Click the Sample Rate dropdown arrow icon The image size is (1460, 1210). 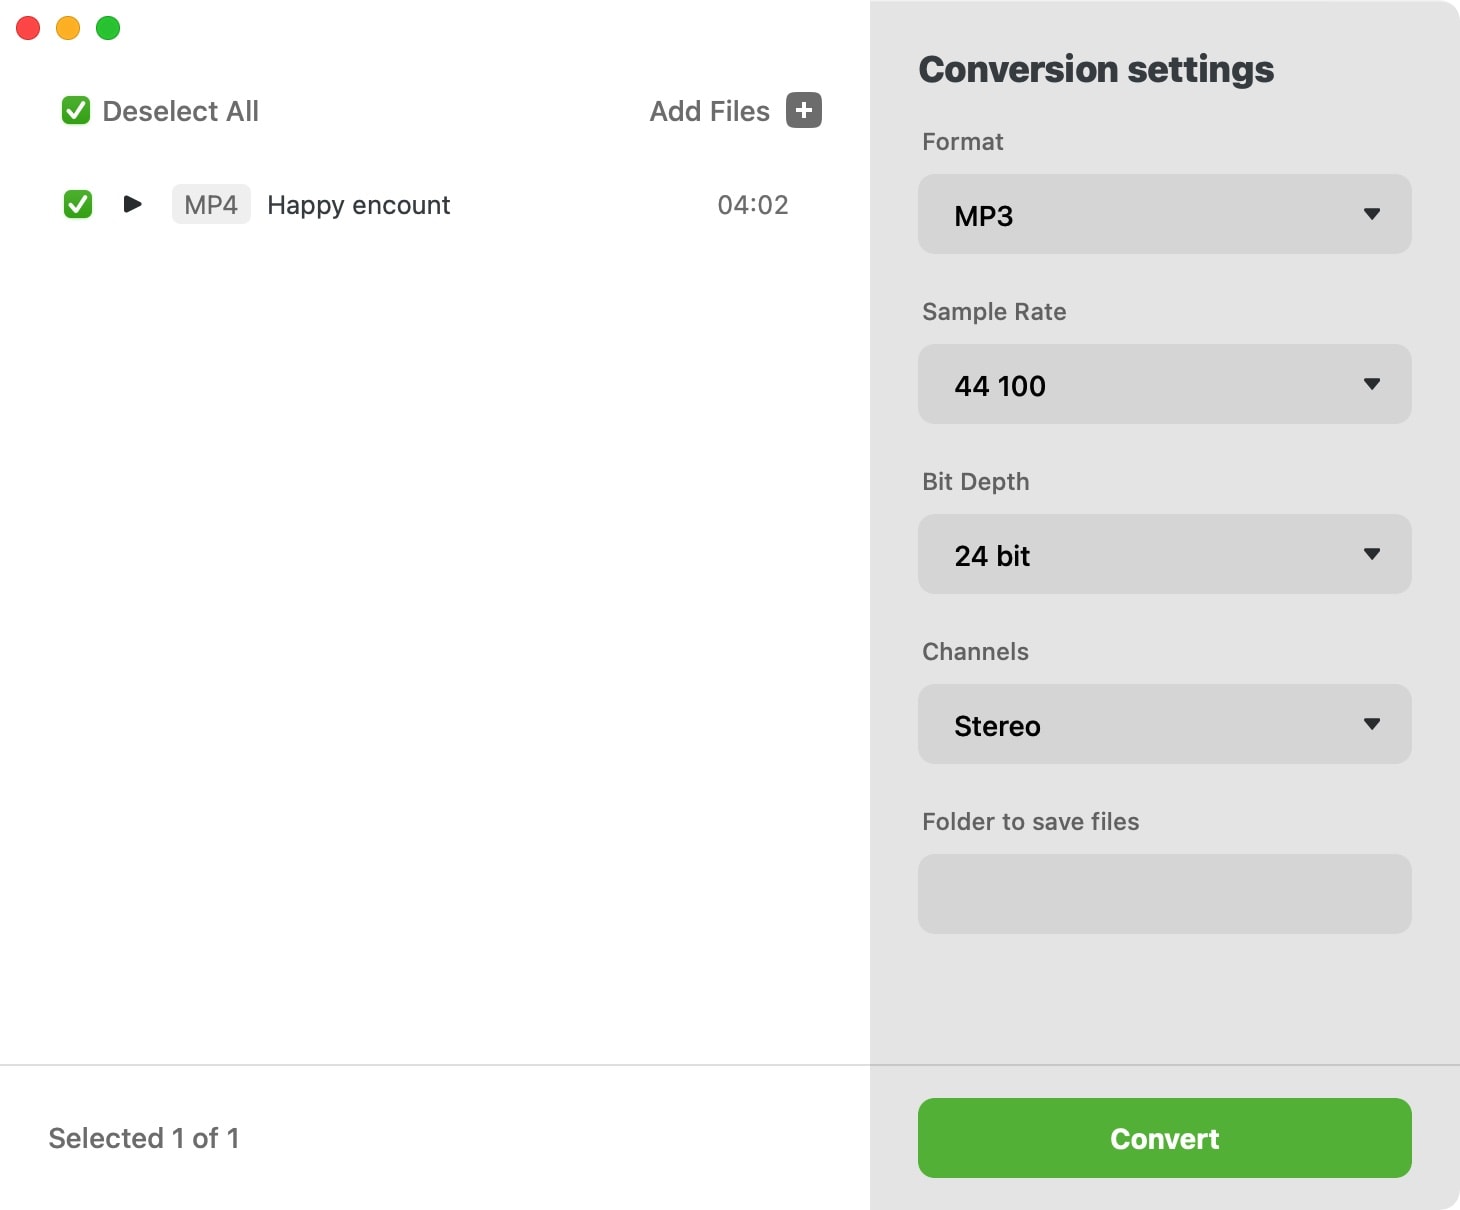pos(1372,384)
